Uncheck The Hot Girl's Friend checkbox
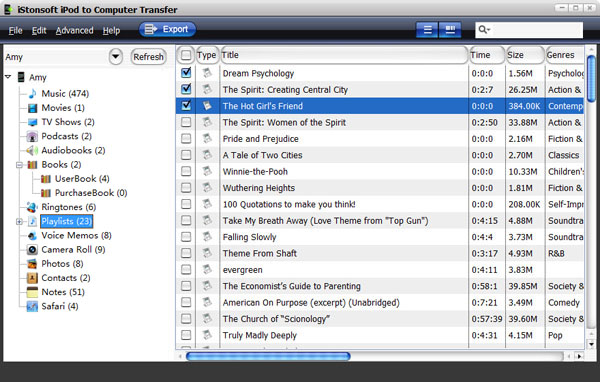600x382 pixels. 186,106
